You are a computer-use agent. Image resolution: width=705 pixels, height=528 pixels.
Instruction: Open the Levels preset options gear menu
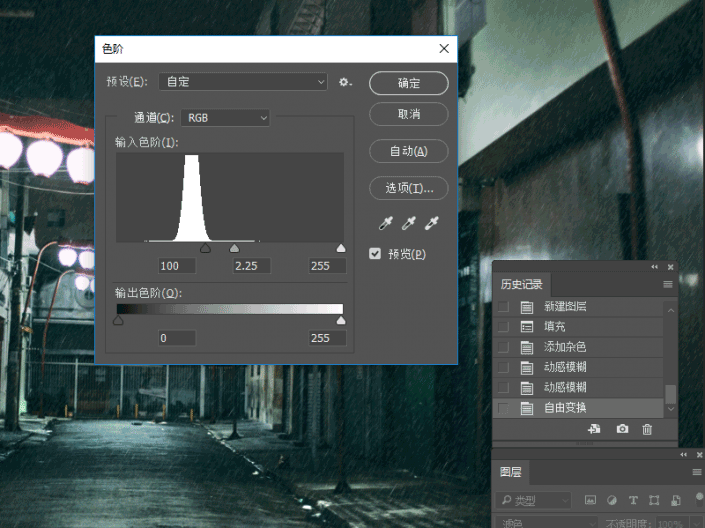click(x=345, y=82)
